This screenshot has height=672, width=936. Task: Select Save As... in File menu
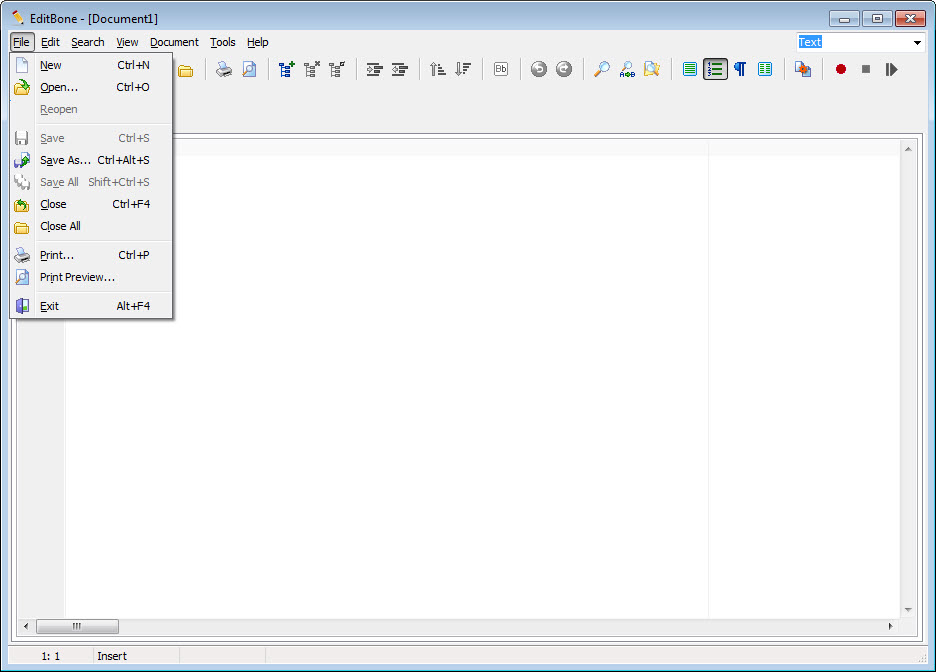pyautogui.click(x=91, y=160)
